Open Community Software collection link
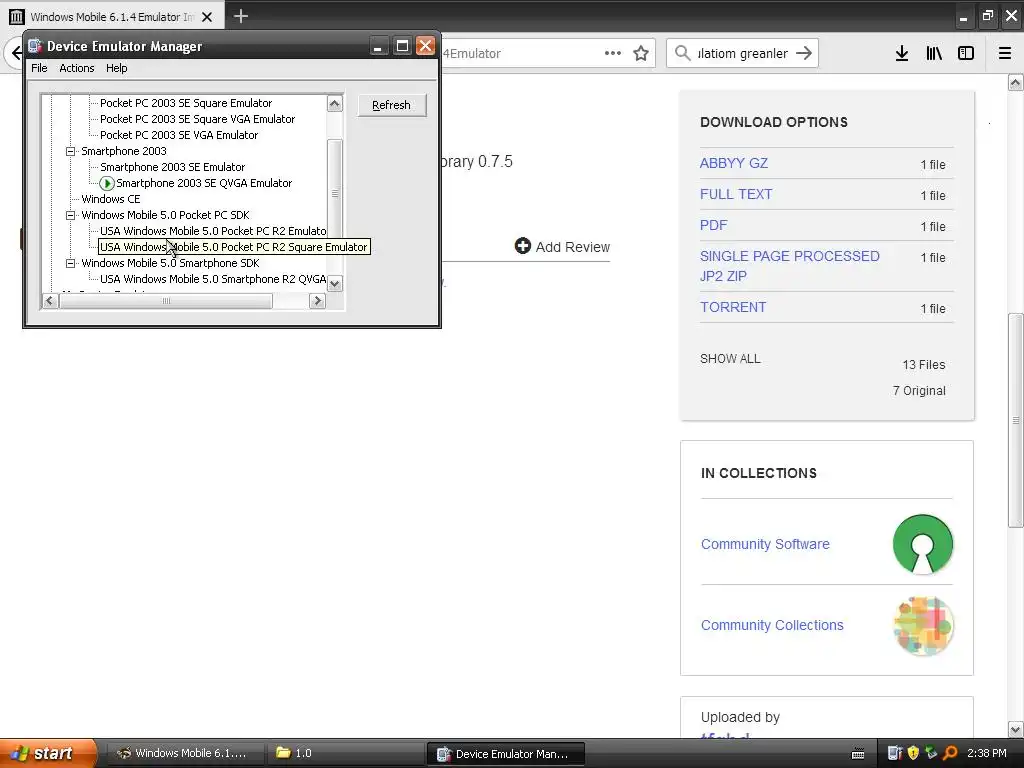 tap(765, 544)
